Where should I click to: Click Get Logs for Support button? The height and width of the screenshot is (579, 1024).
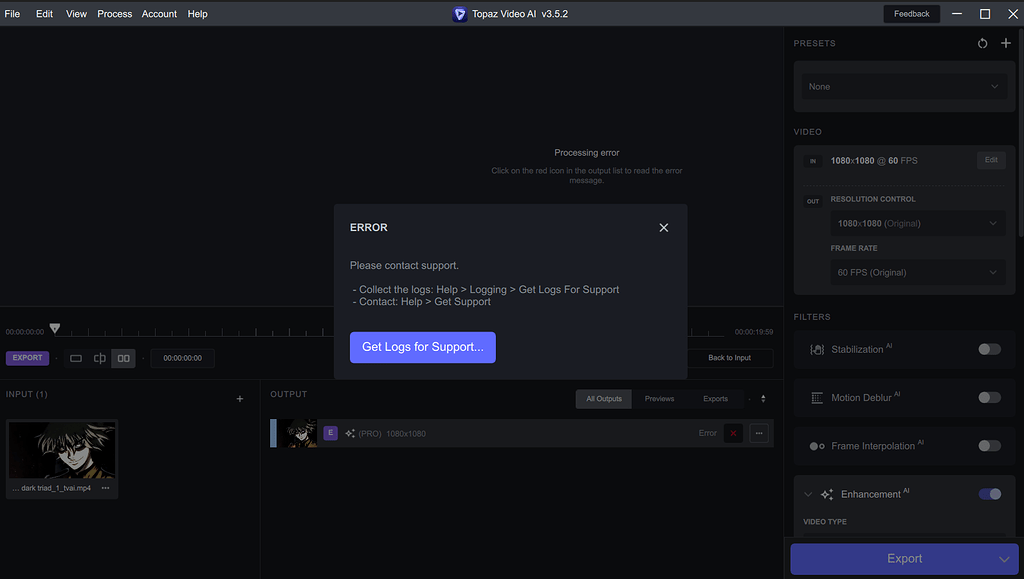[x=422, y=347]
